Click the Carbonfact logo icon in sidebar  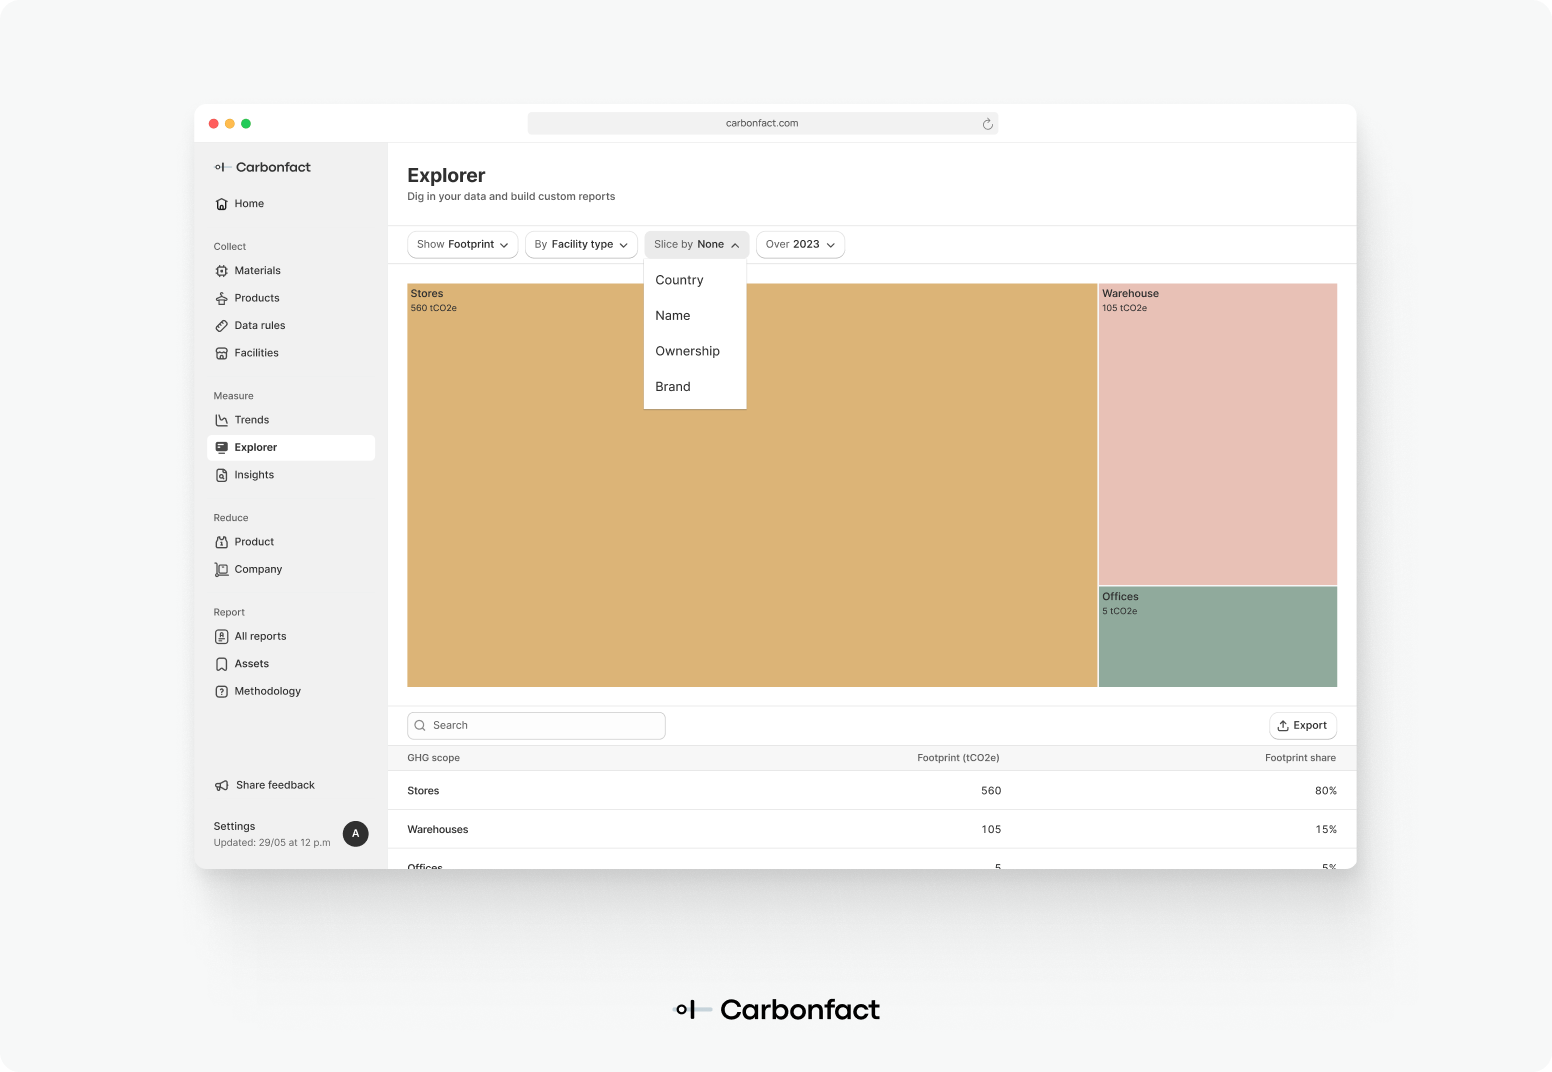[x=222, y=167]
